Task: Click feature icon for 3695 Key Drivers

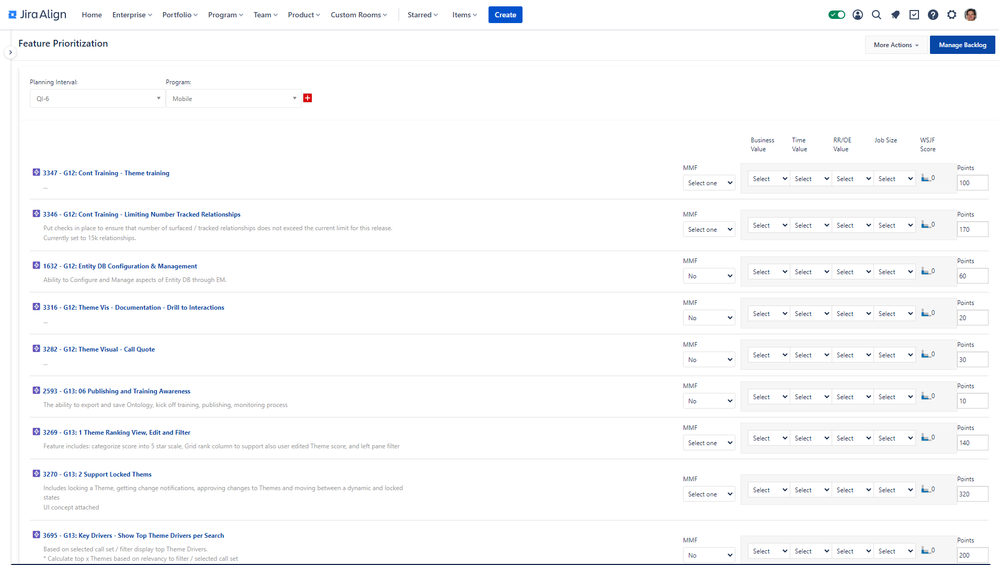Action: click(36, 534)
